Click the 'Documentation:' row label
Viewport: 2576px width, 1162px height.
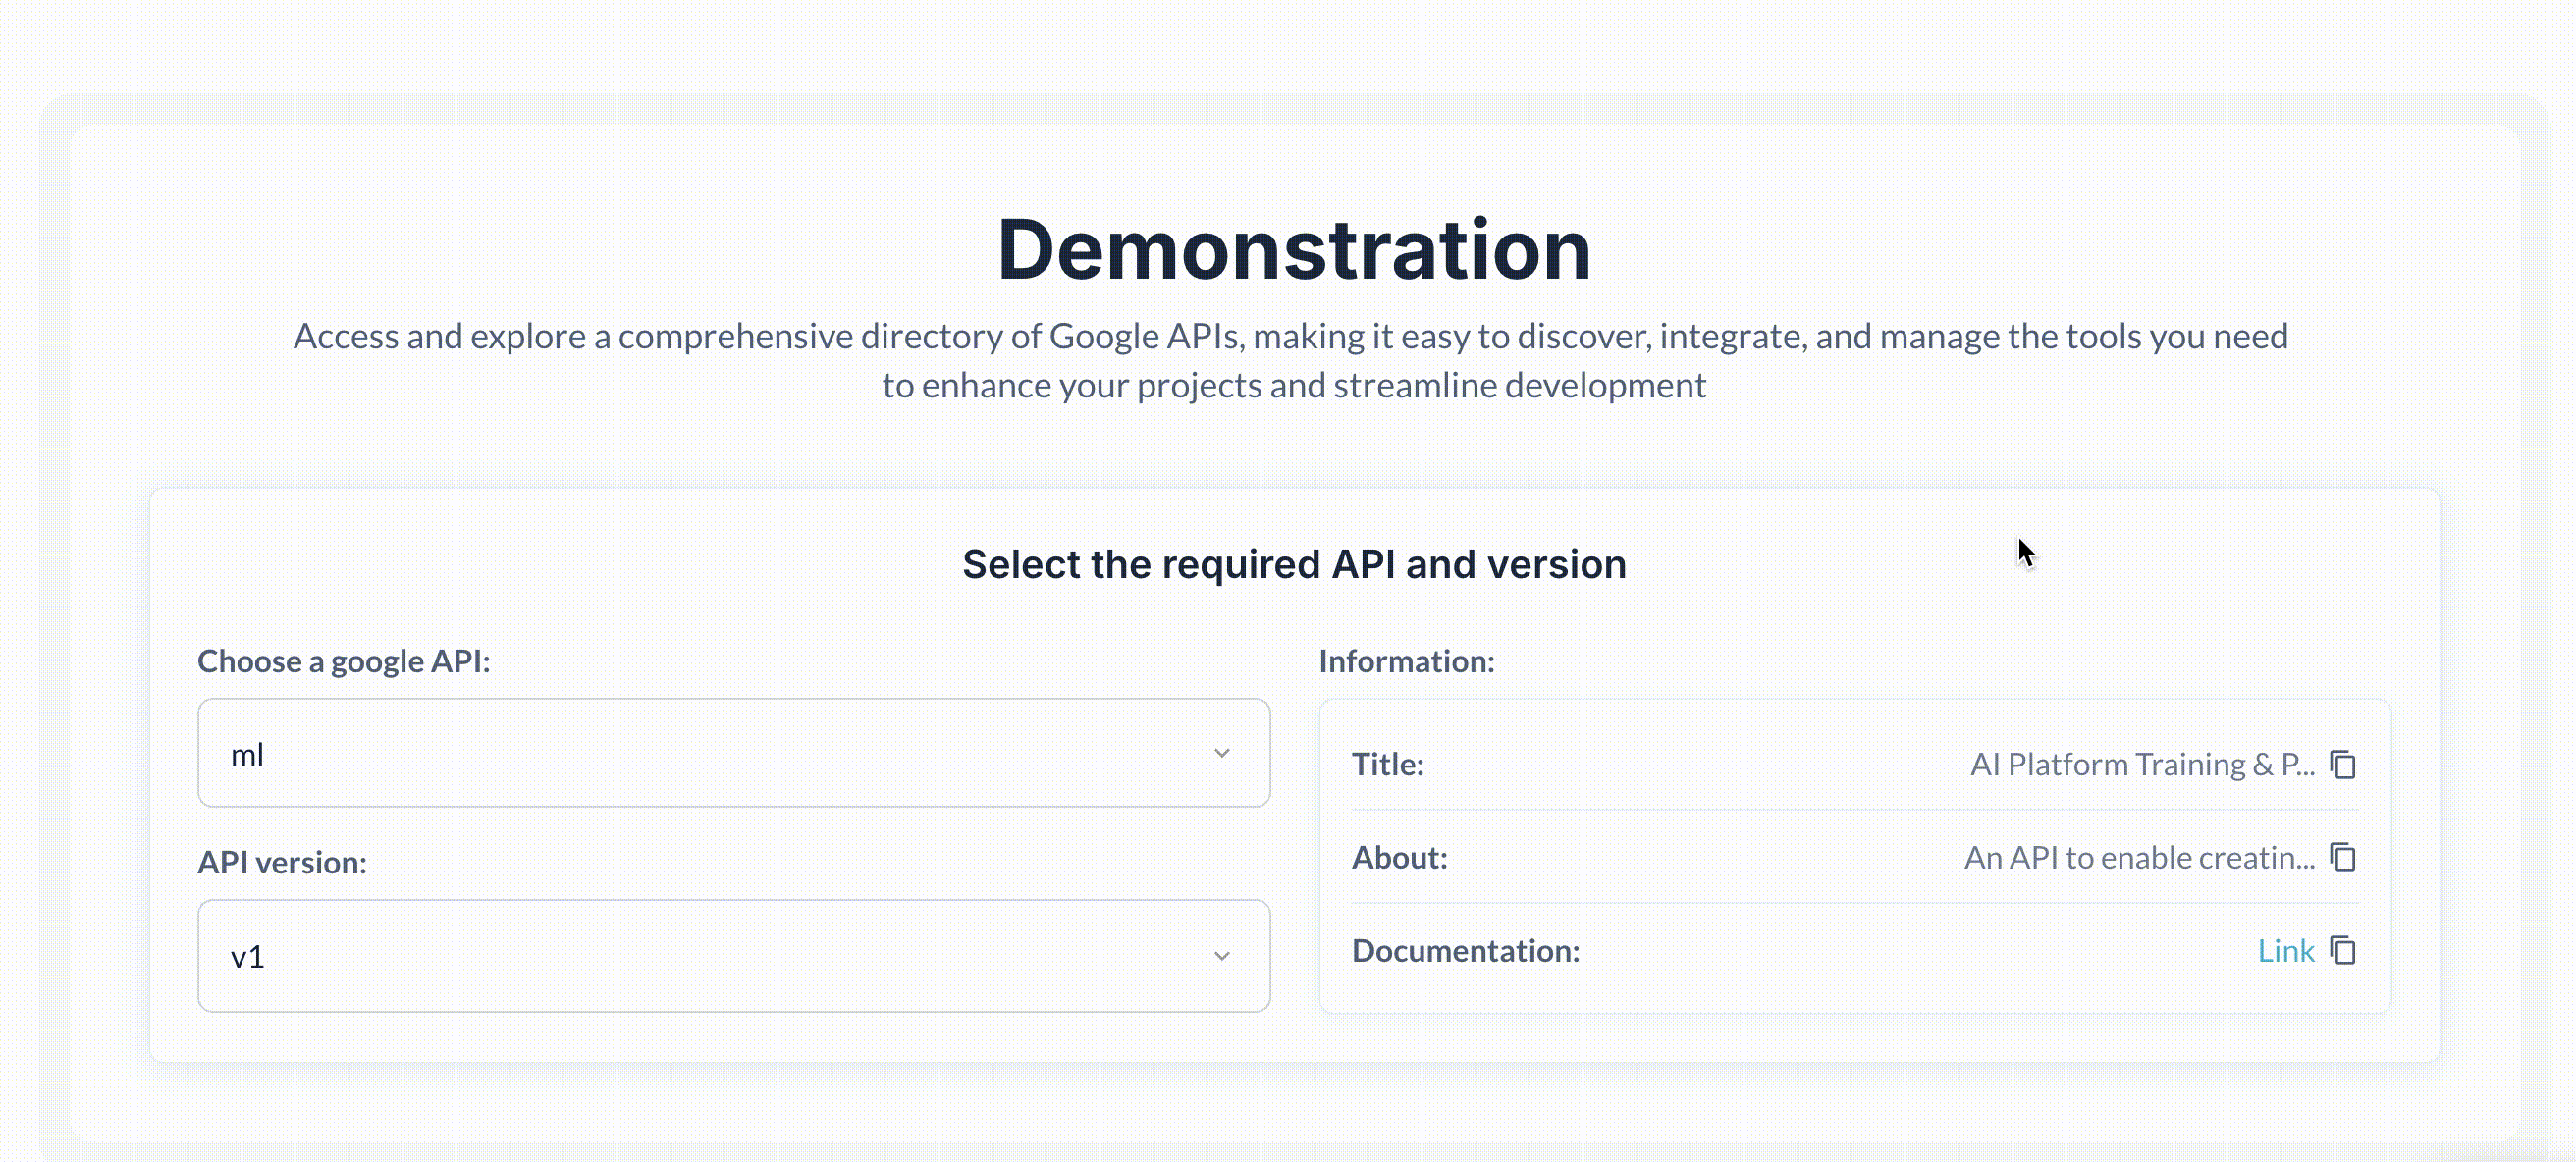1465,951
